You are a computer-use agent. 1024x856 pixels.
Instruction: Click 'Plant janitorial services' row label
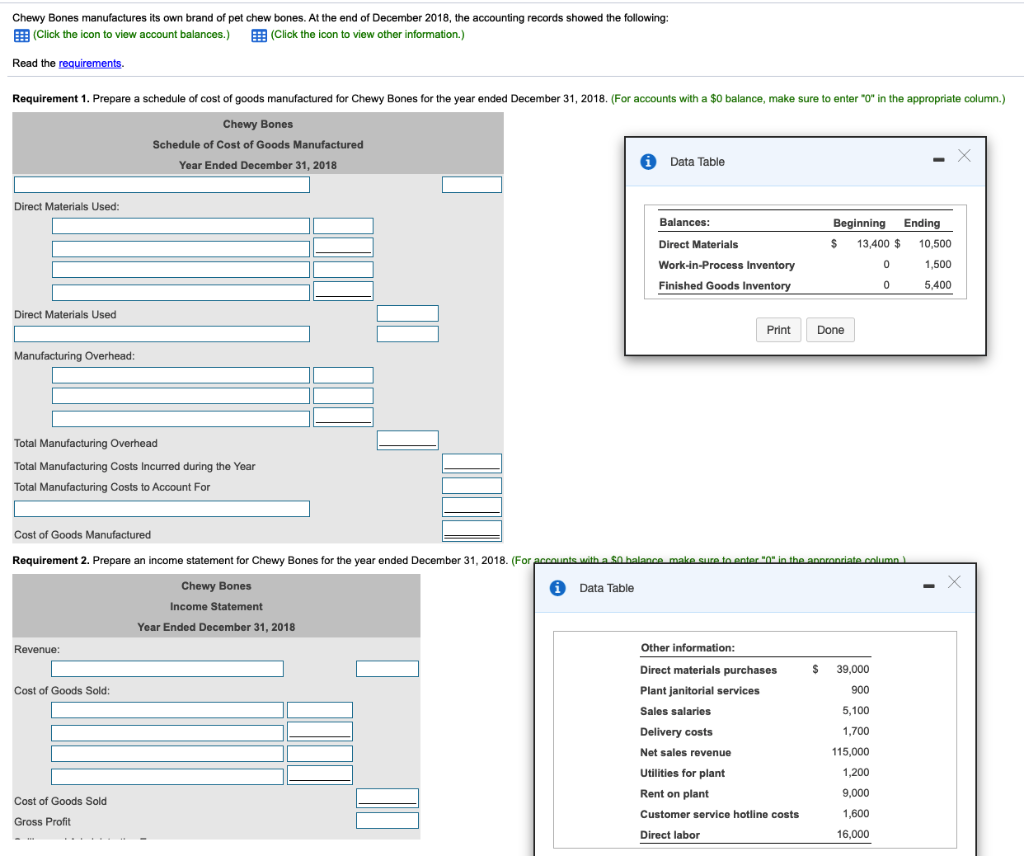[x=699, y=691]
